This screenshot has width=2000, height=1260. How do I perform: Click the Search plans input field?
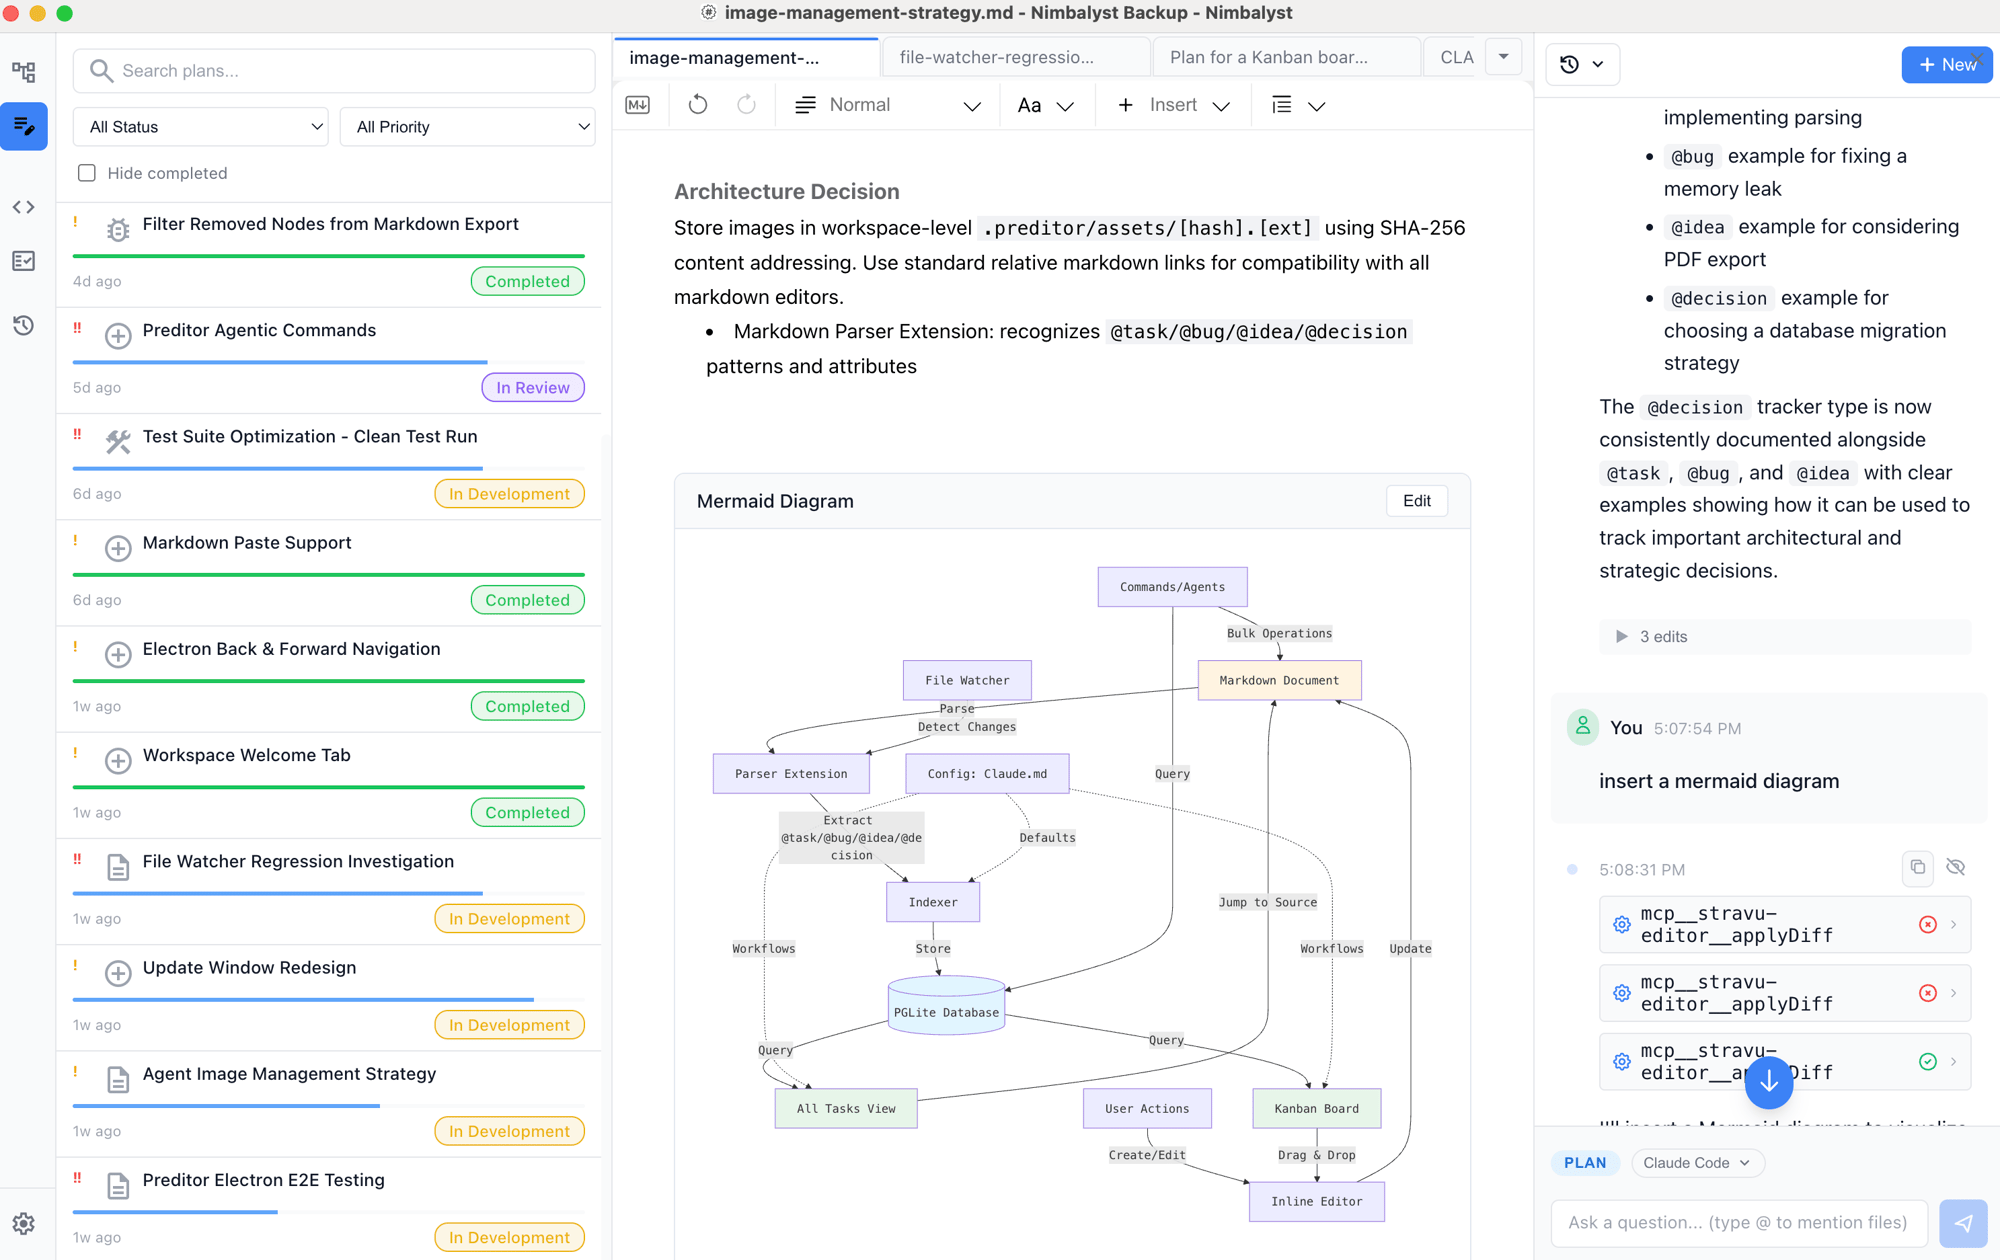click(x=335, y=71)
